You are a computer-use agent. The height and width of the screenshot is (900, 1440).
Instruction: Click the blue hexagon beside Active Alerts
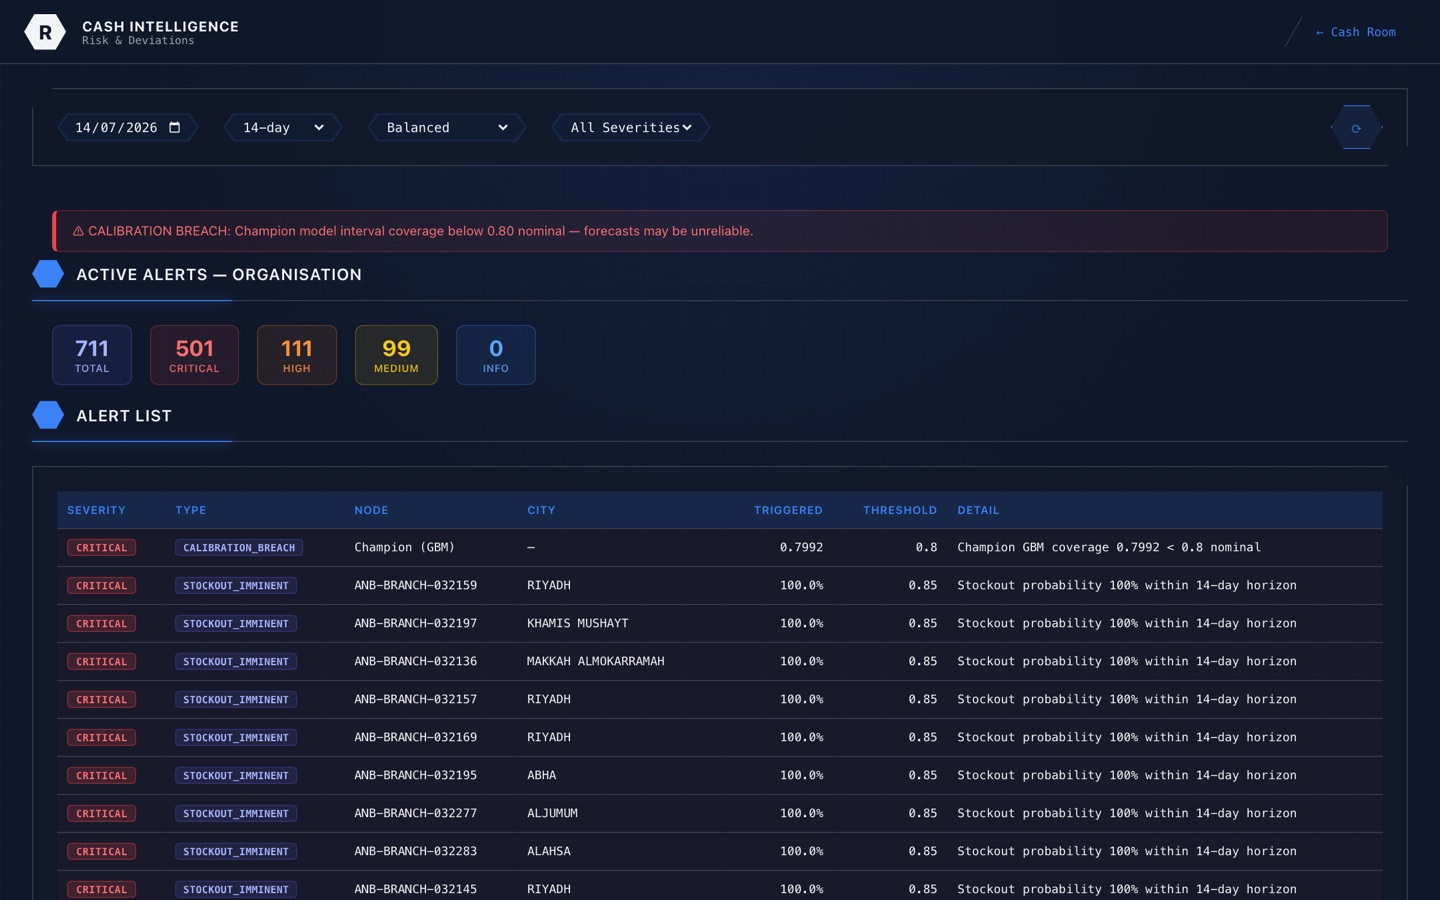48,274
